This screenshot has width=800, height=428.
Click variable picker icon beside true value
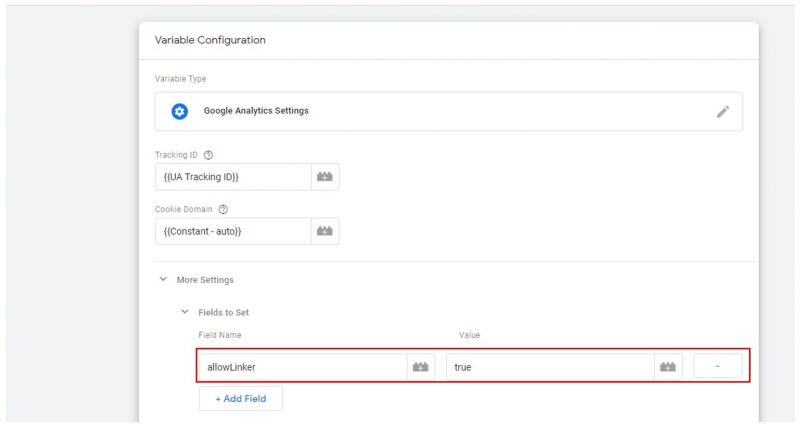[668, 367]
